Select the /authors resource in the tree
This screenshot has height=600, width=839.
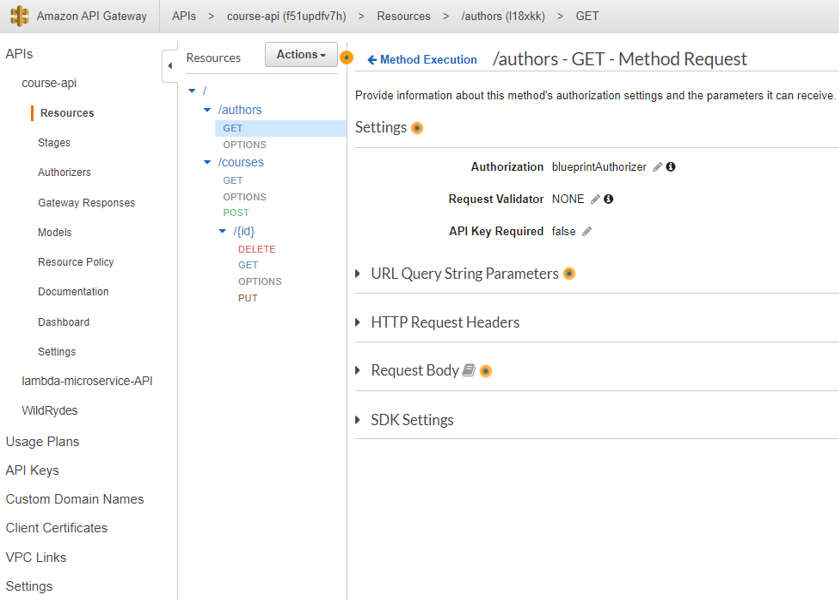click(x=240, y=110)
